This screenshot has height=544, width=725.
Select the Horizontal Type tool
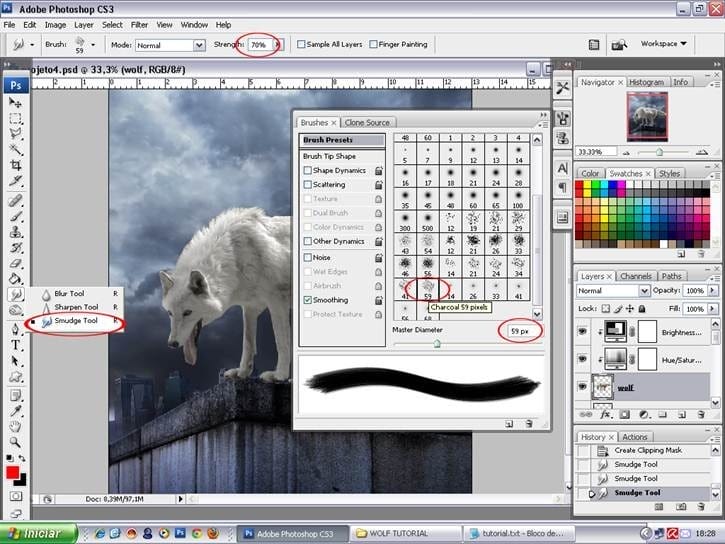click(x=15, y=345)
